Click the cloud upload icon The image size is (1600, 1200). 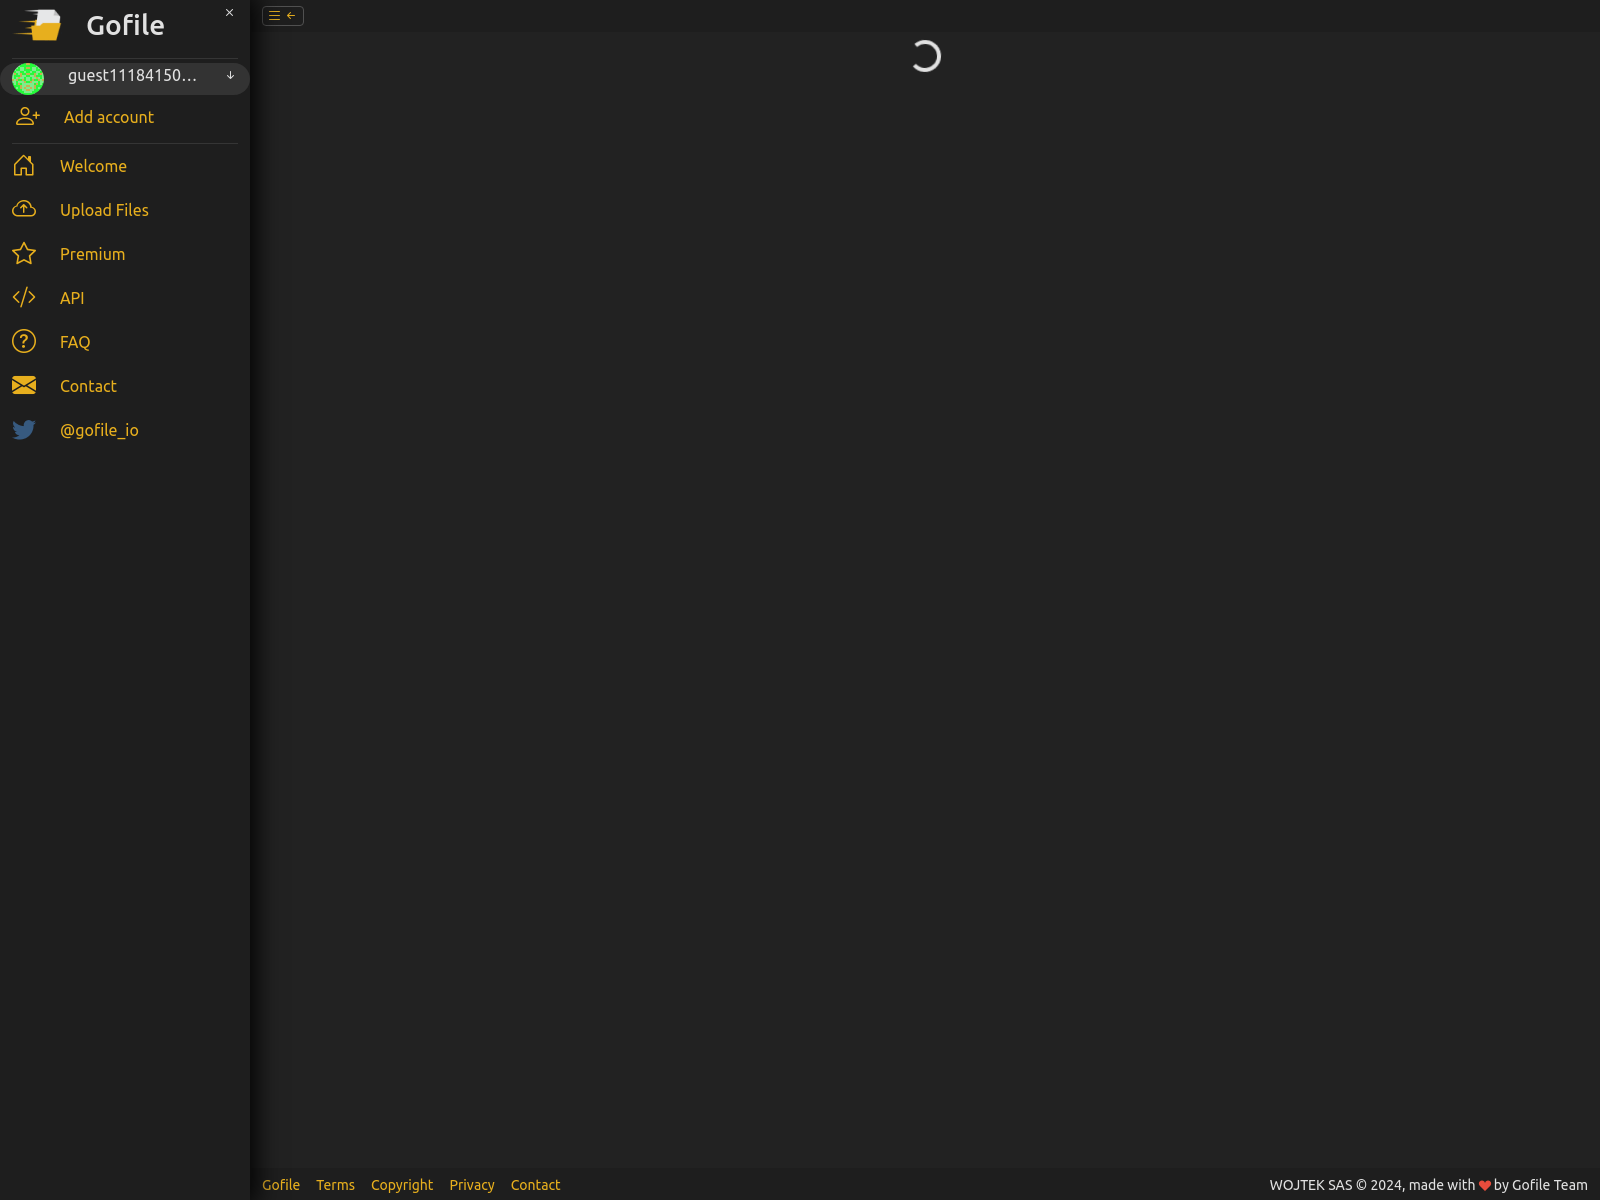pyautogui.click(x=24, y=209)
